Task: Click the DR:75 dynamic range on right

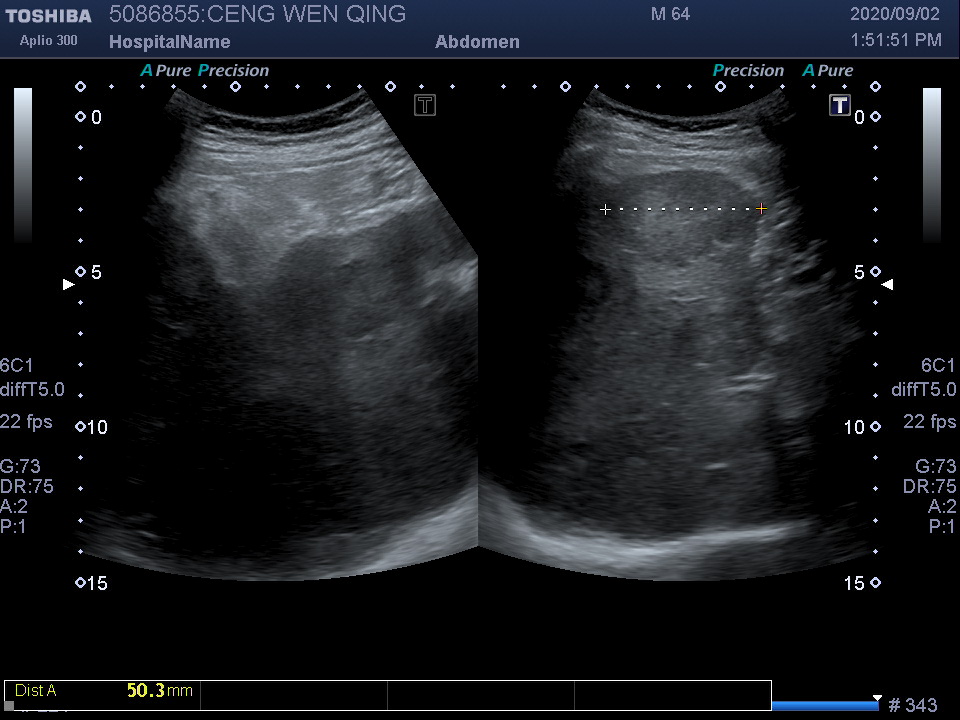Action: pos(929,487)
